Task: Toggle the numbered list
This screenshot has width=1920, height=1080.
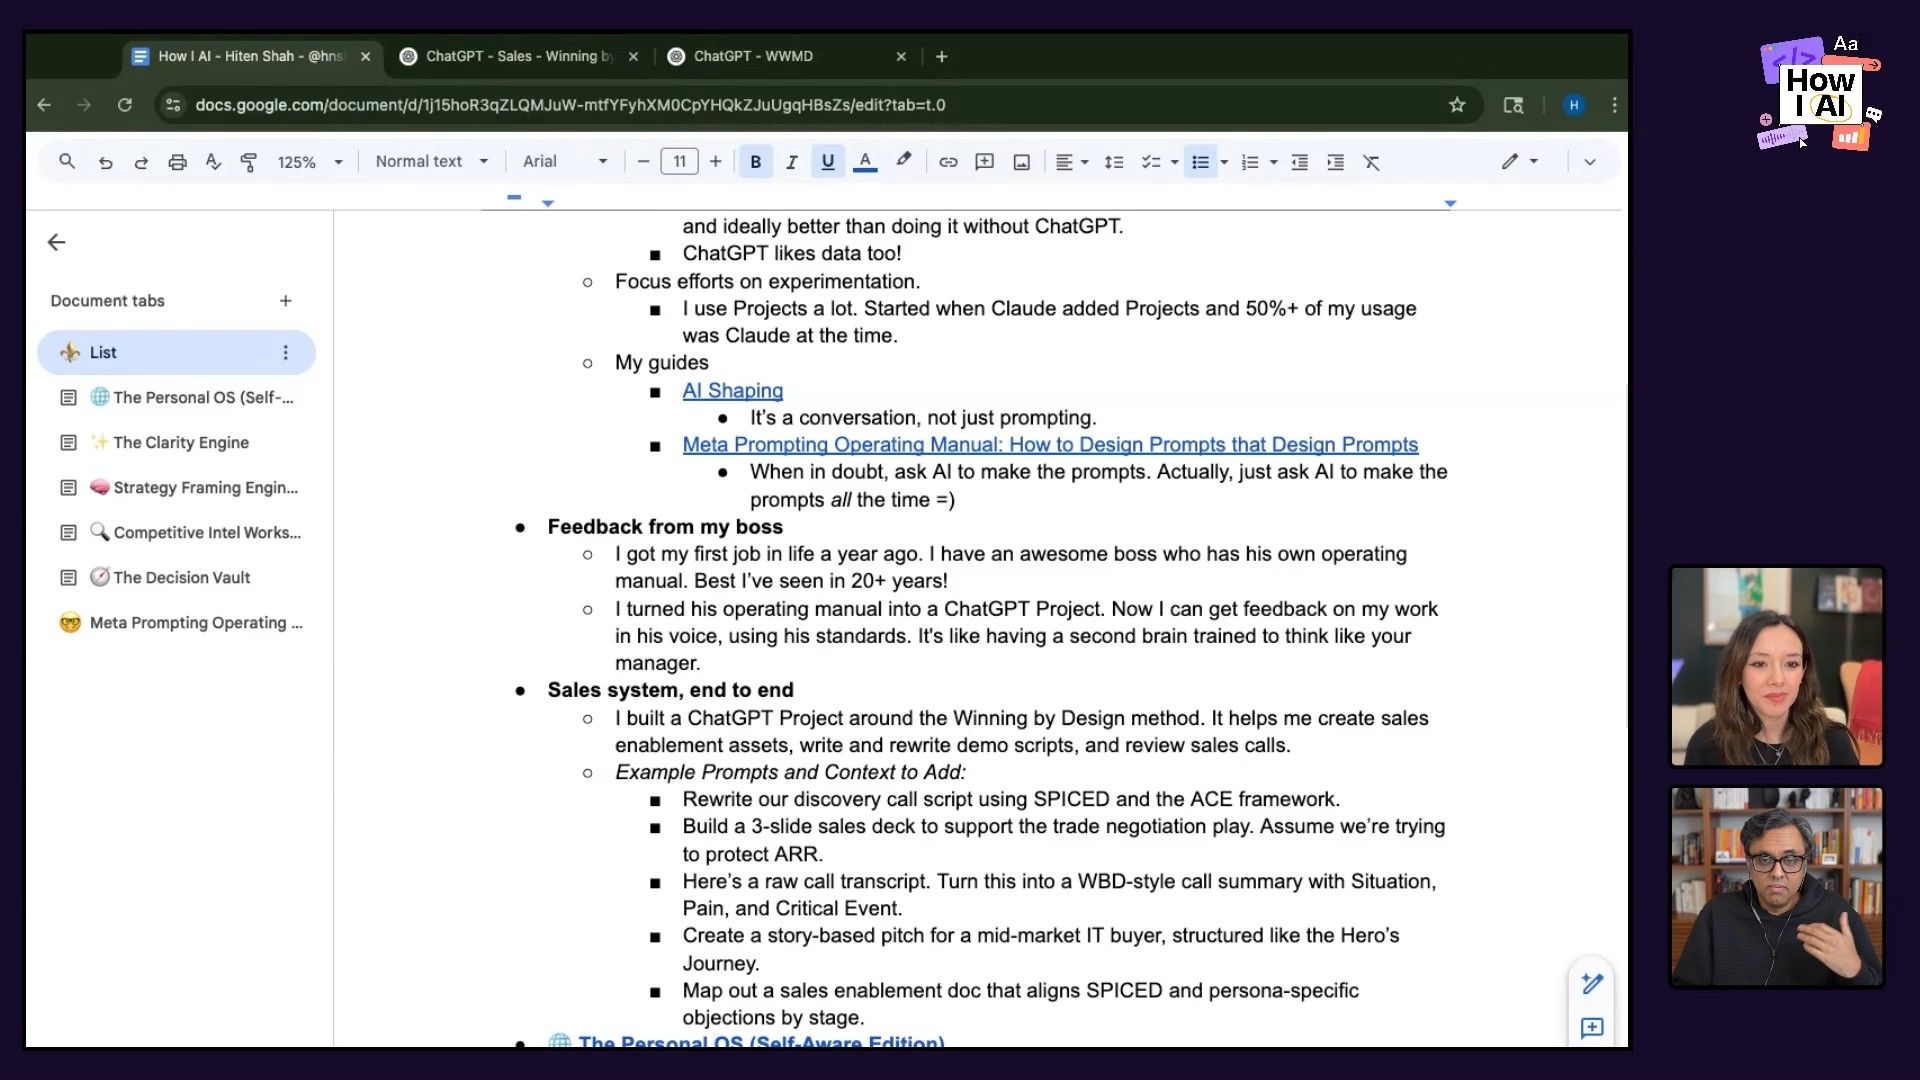Action: click(1250, 162)
